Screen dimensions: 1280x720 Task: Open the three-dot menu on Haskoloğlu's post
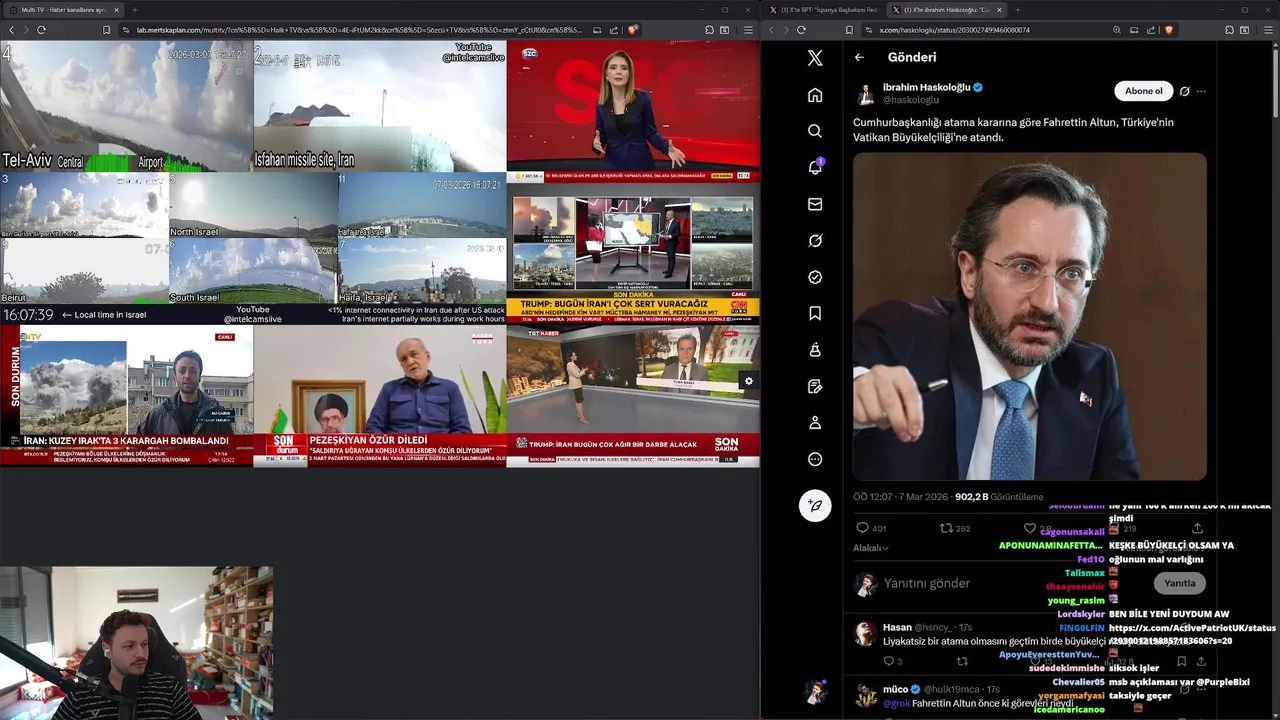point(1201,91)
